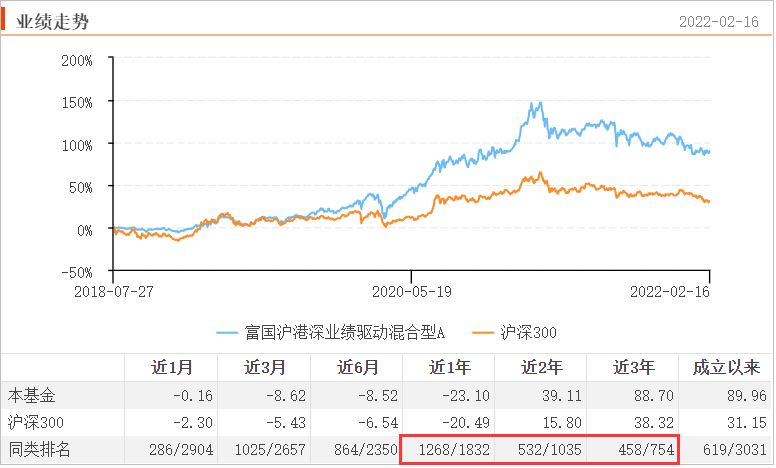Click the fund's 88.70 three-year value
This screenshot has height=468, width=776.
click(x=654, y=396)
